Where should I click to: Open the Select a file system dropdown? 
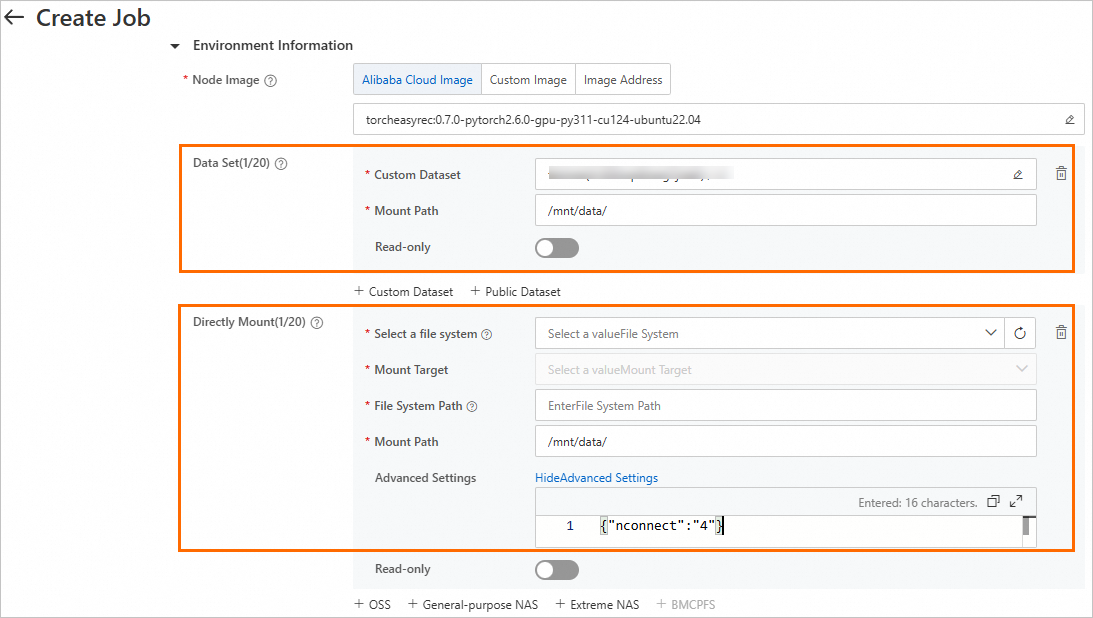click(769, 334)
